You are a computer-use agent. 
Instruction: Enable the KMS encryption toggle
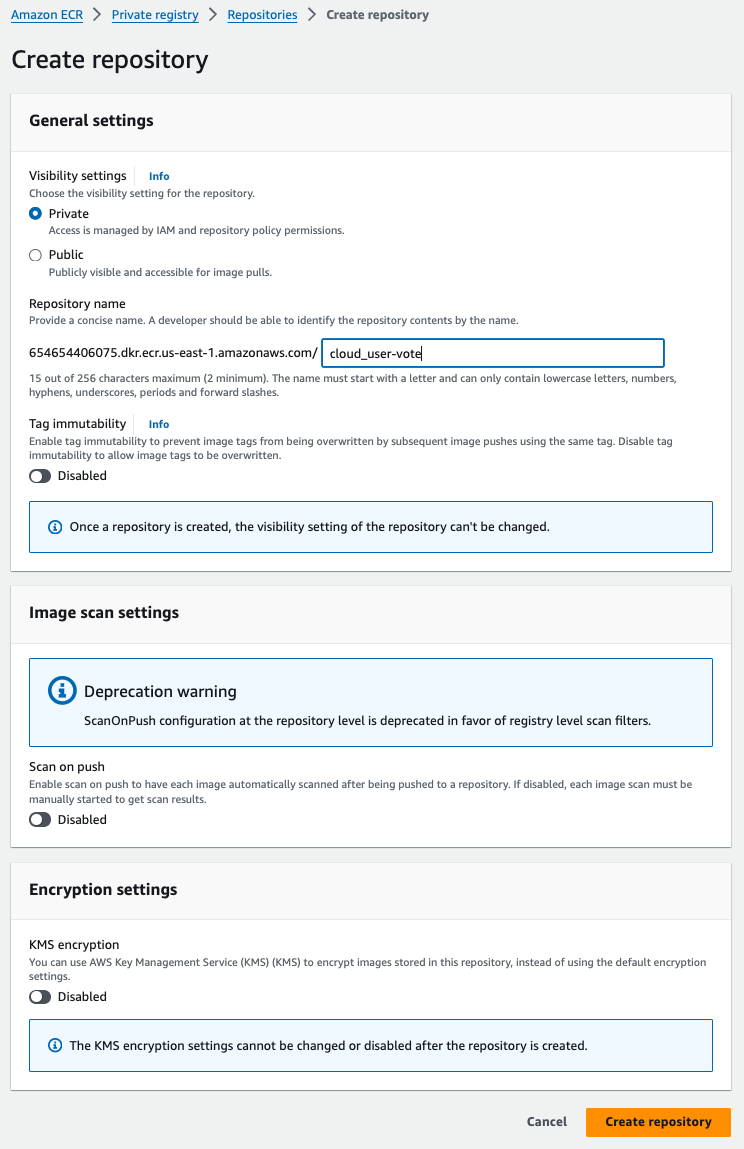pos(40,997)
